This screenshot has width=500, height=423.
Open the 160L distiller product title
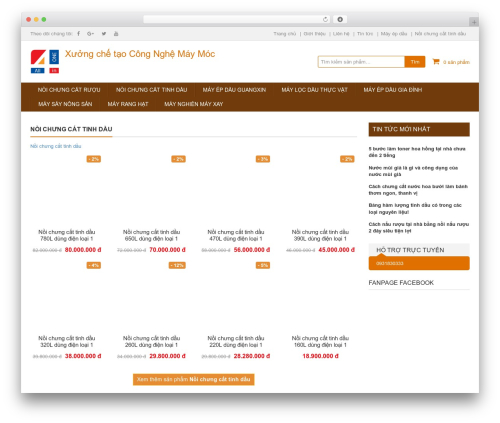[x=320, y=342]
